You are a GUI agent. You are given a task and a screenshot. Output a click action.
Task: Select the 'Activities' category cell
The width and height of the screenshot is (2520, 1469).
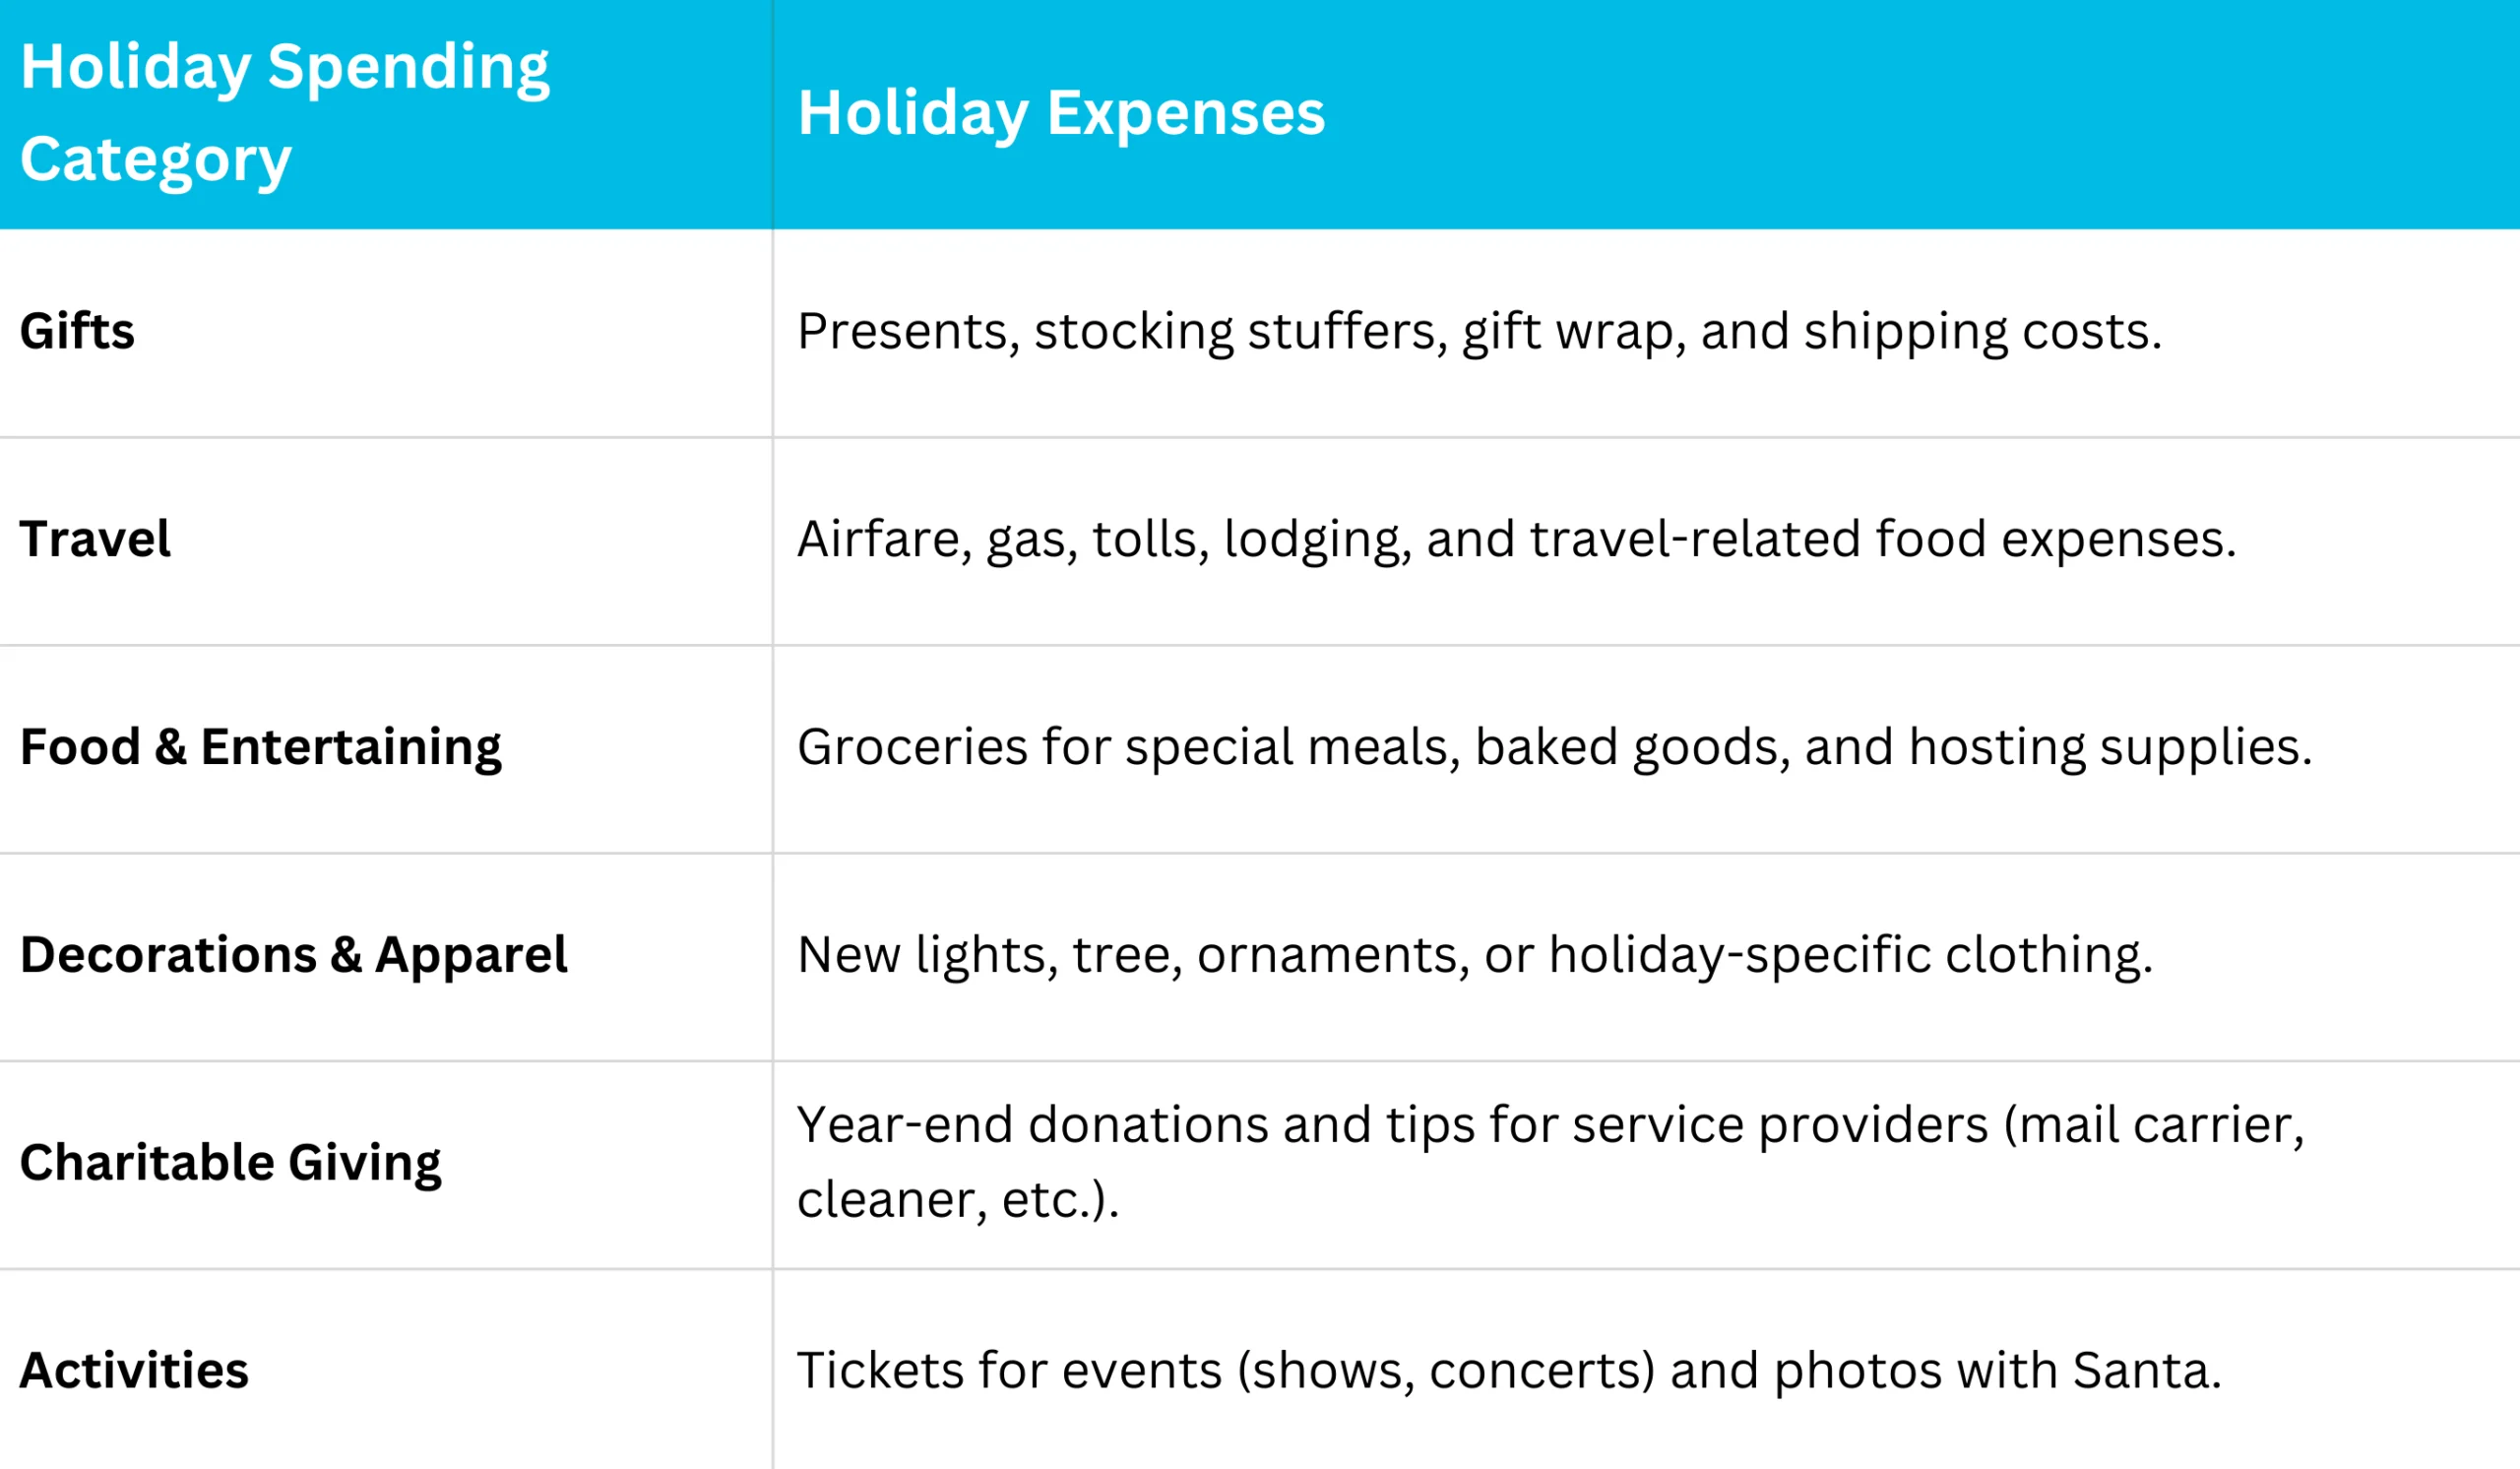tap(134, 1370)
